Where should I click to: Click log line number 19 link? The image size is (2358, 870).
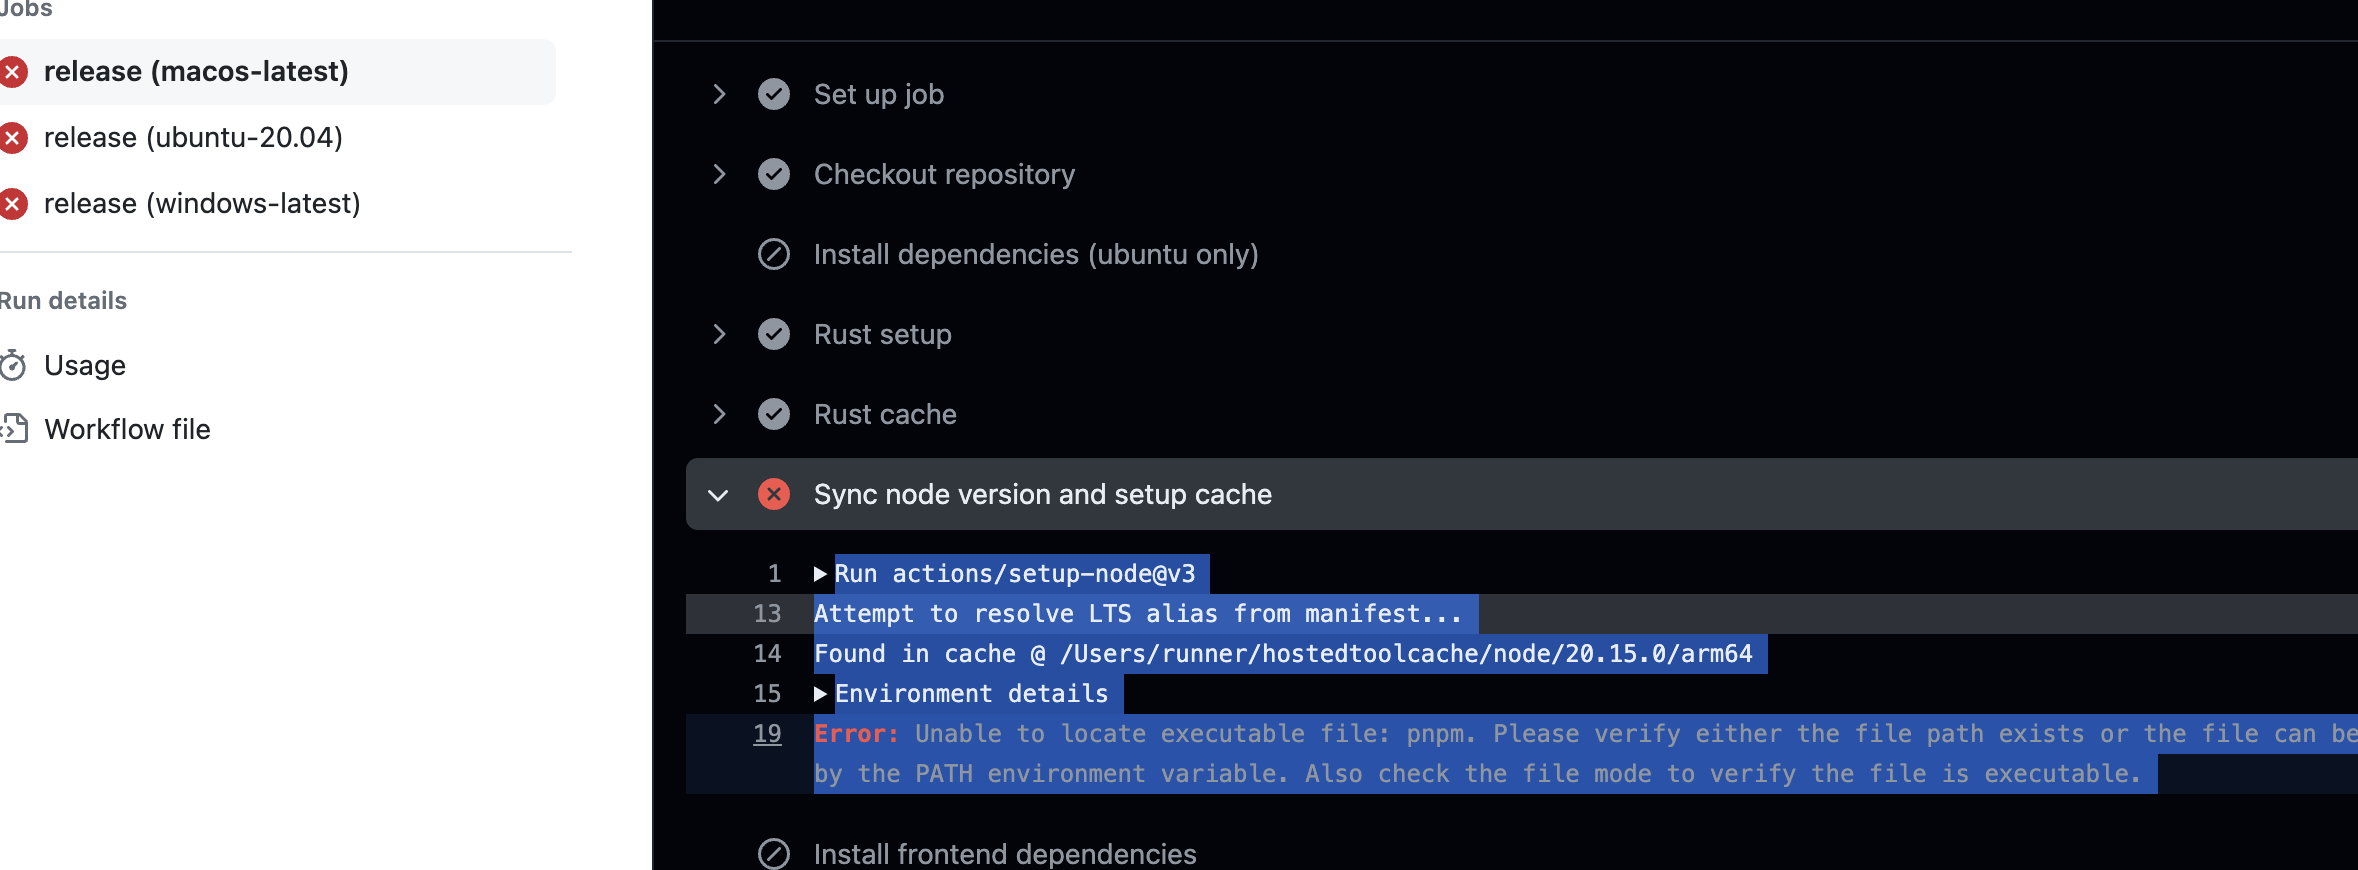(x=767, y=734)
